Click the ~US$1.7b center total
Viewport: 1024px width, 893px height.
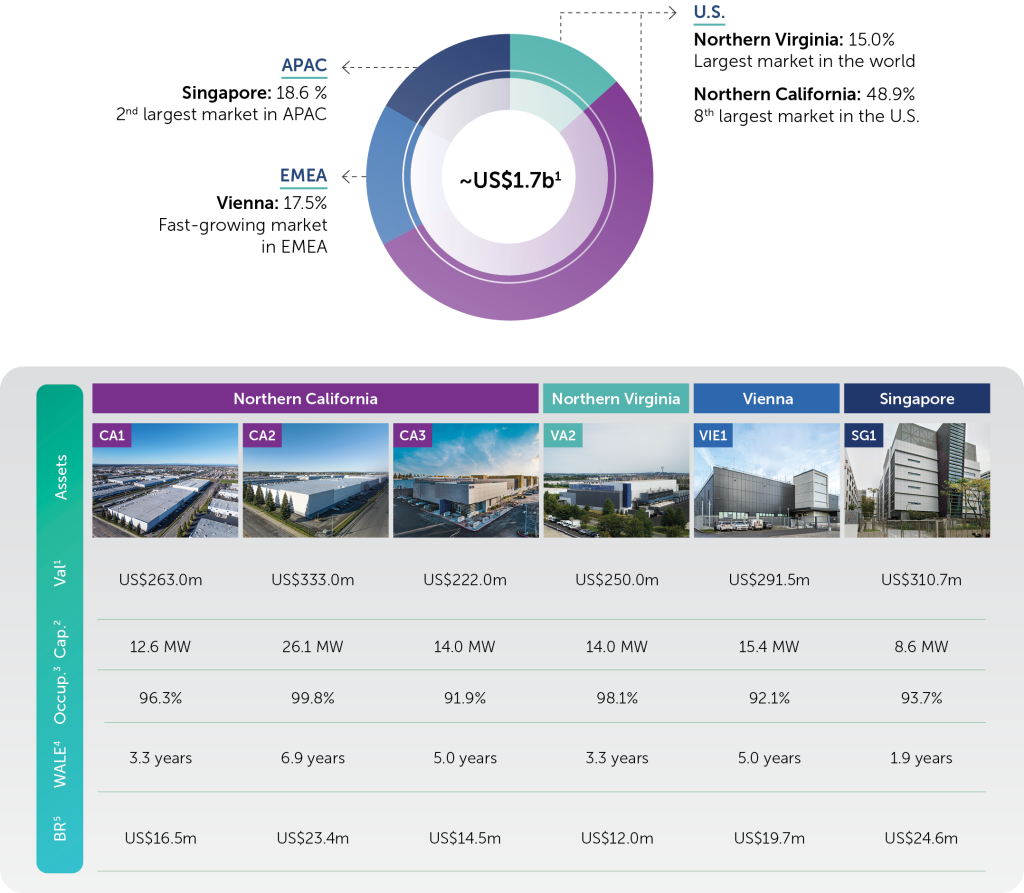click(x=510, y=180)
